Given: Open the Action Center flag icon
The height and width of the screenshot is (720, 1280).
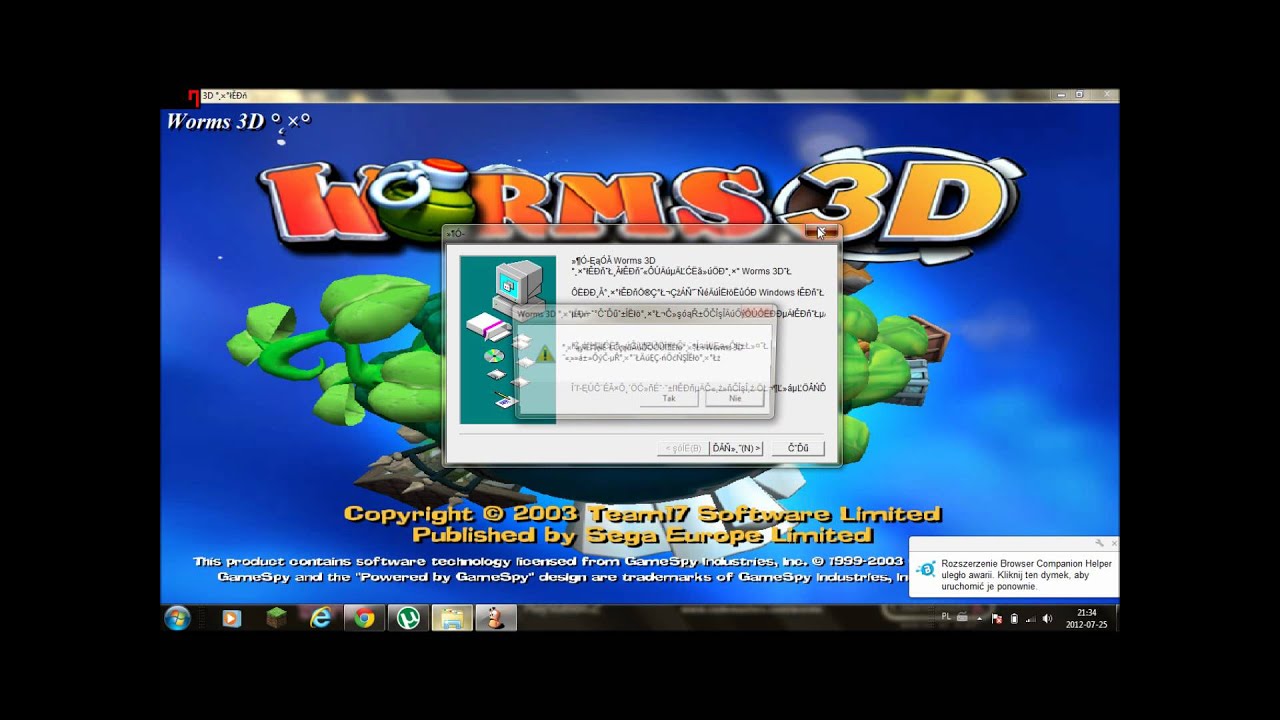Looking at the screenshot, I should (996, 619).
